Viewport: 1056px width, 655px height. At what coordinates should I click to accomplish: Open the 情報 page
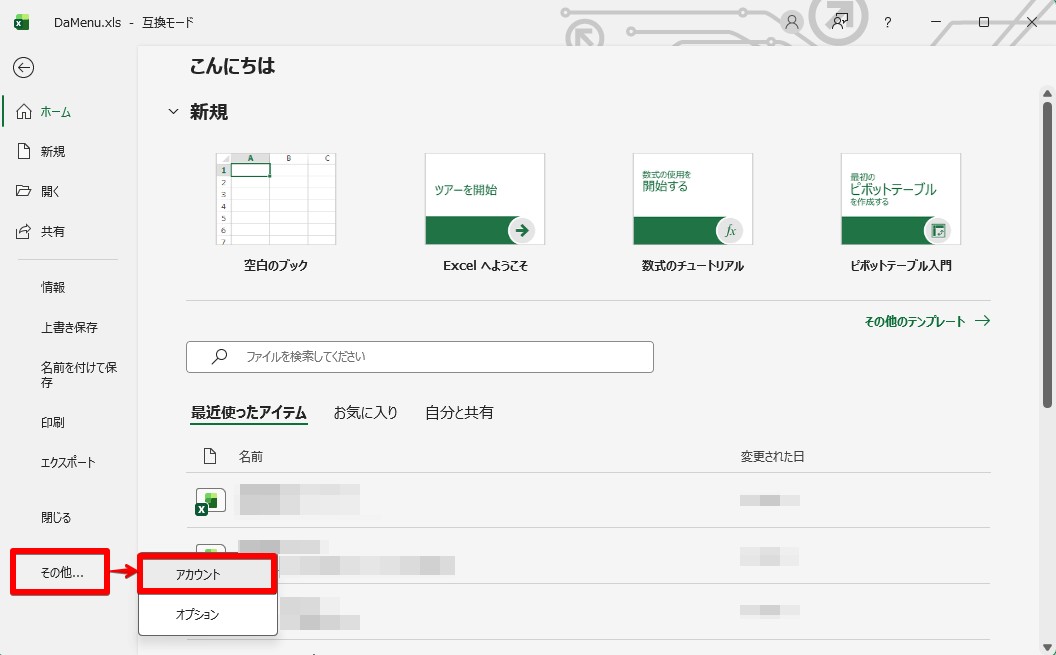click(x=53, y=287)
